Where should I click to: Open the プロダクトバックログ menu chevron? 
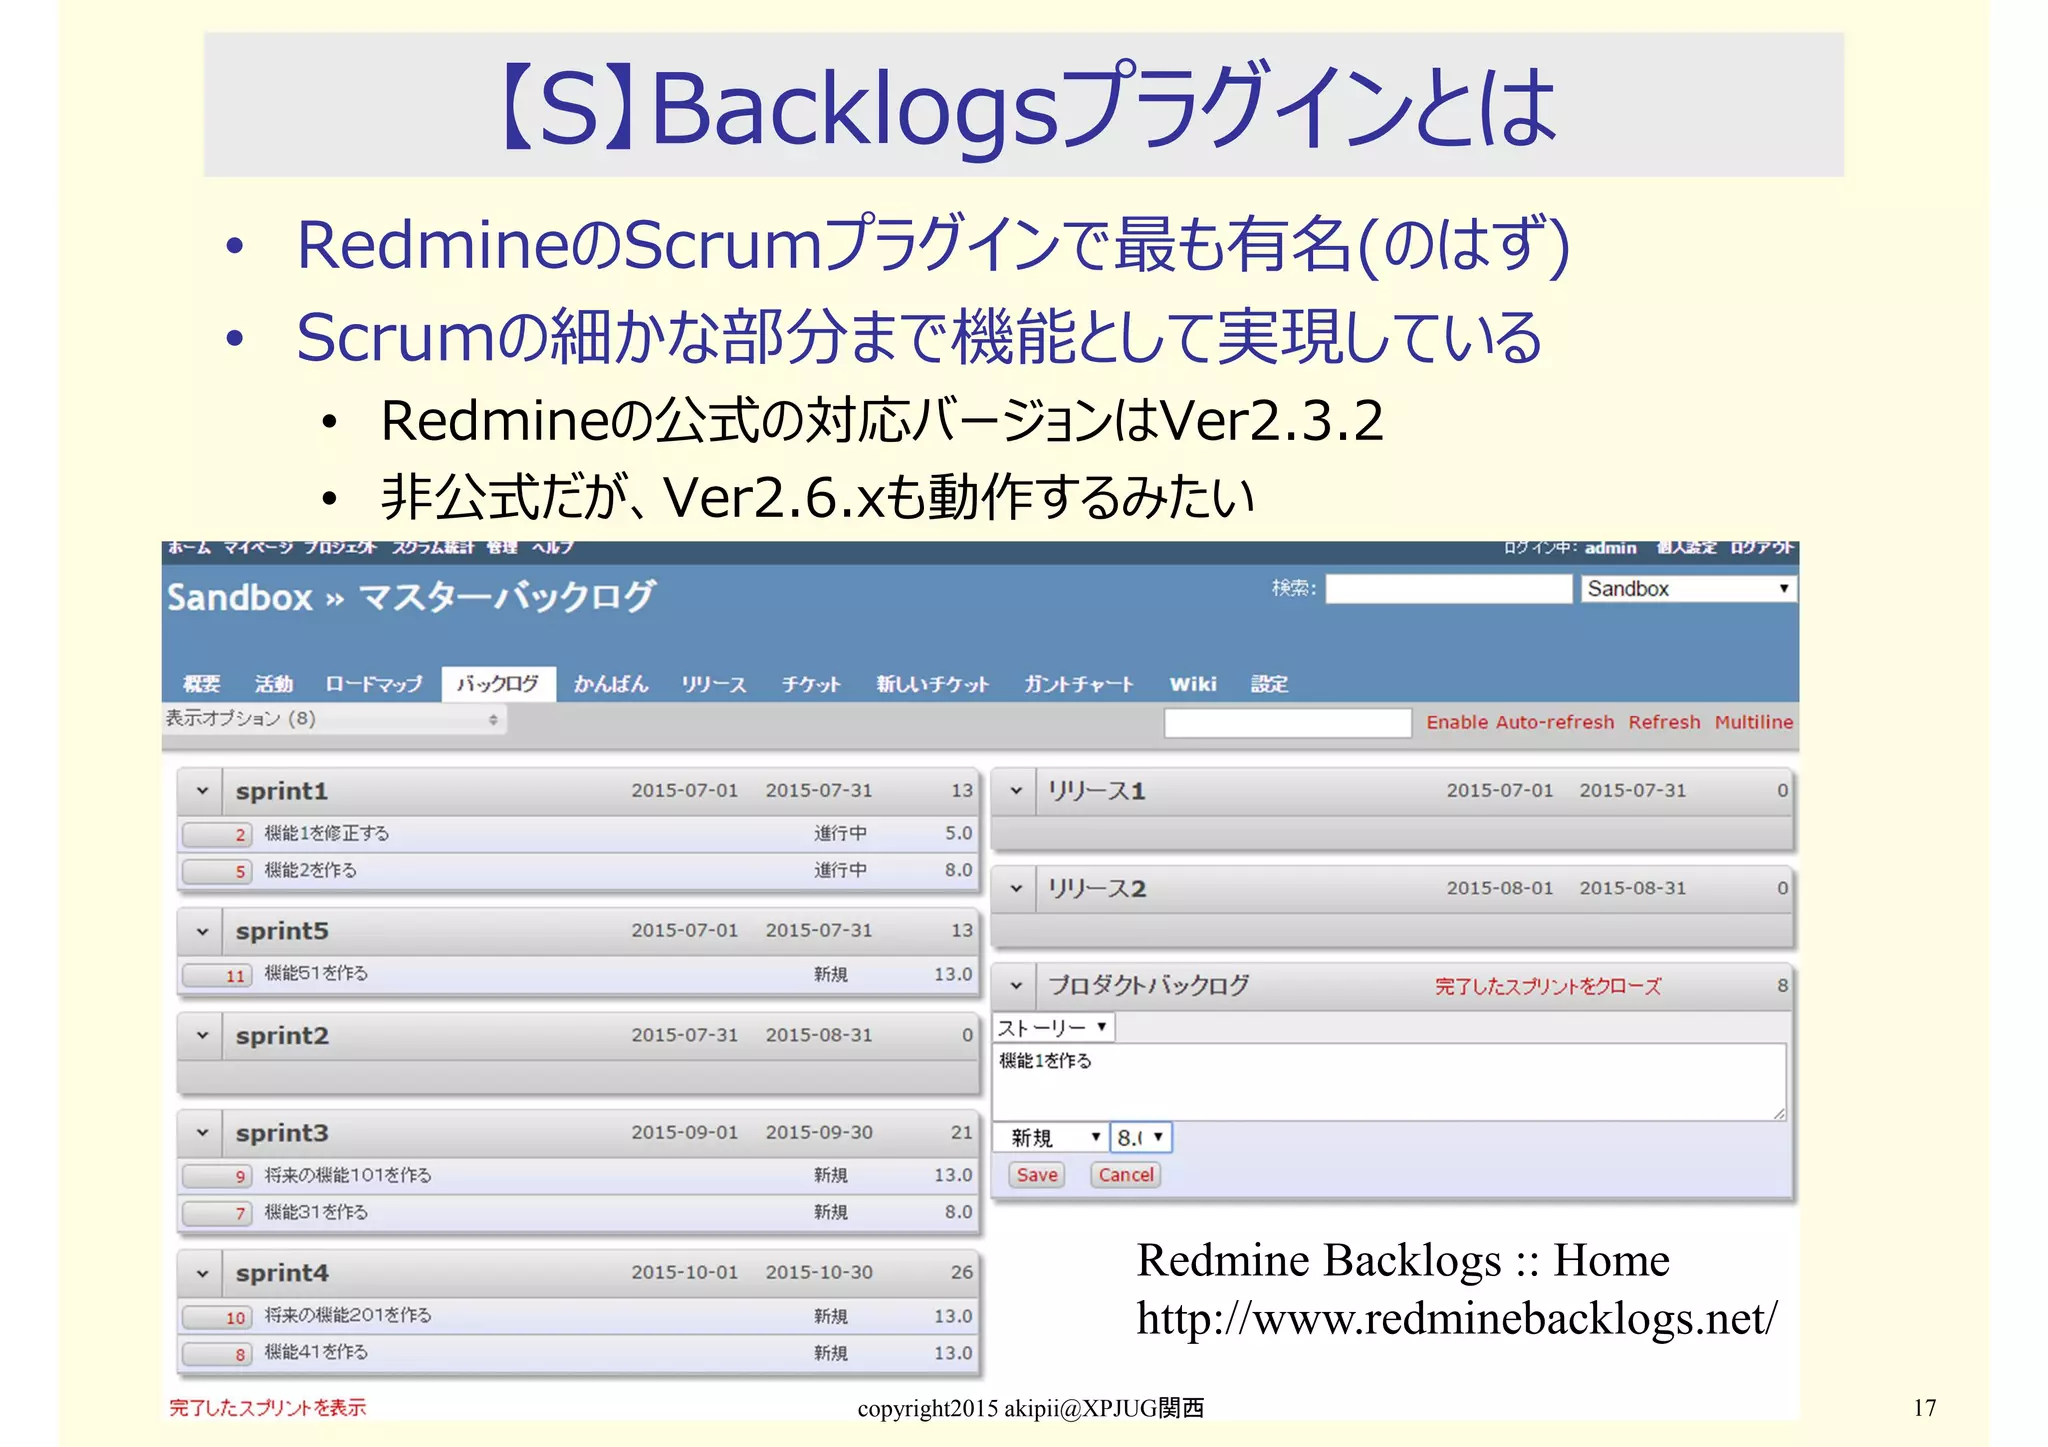pos(1016,986)
